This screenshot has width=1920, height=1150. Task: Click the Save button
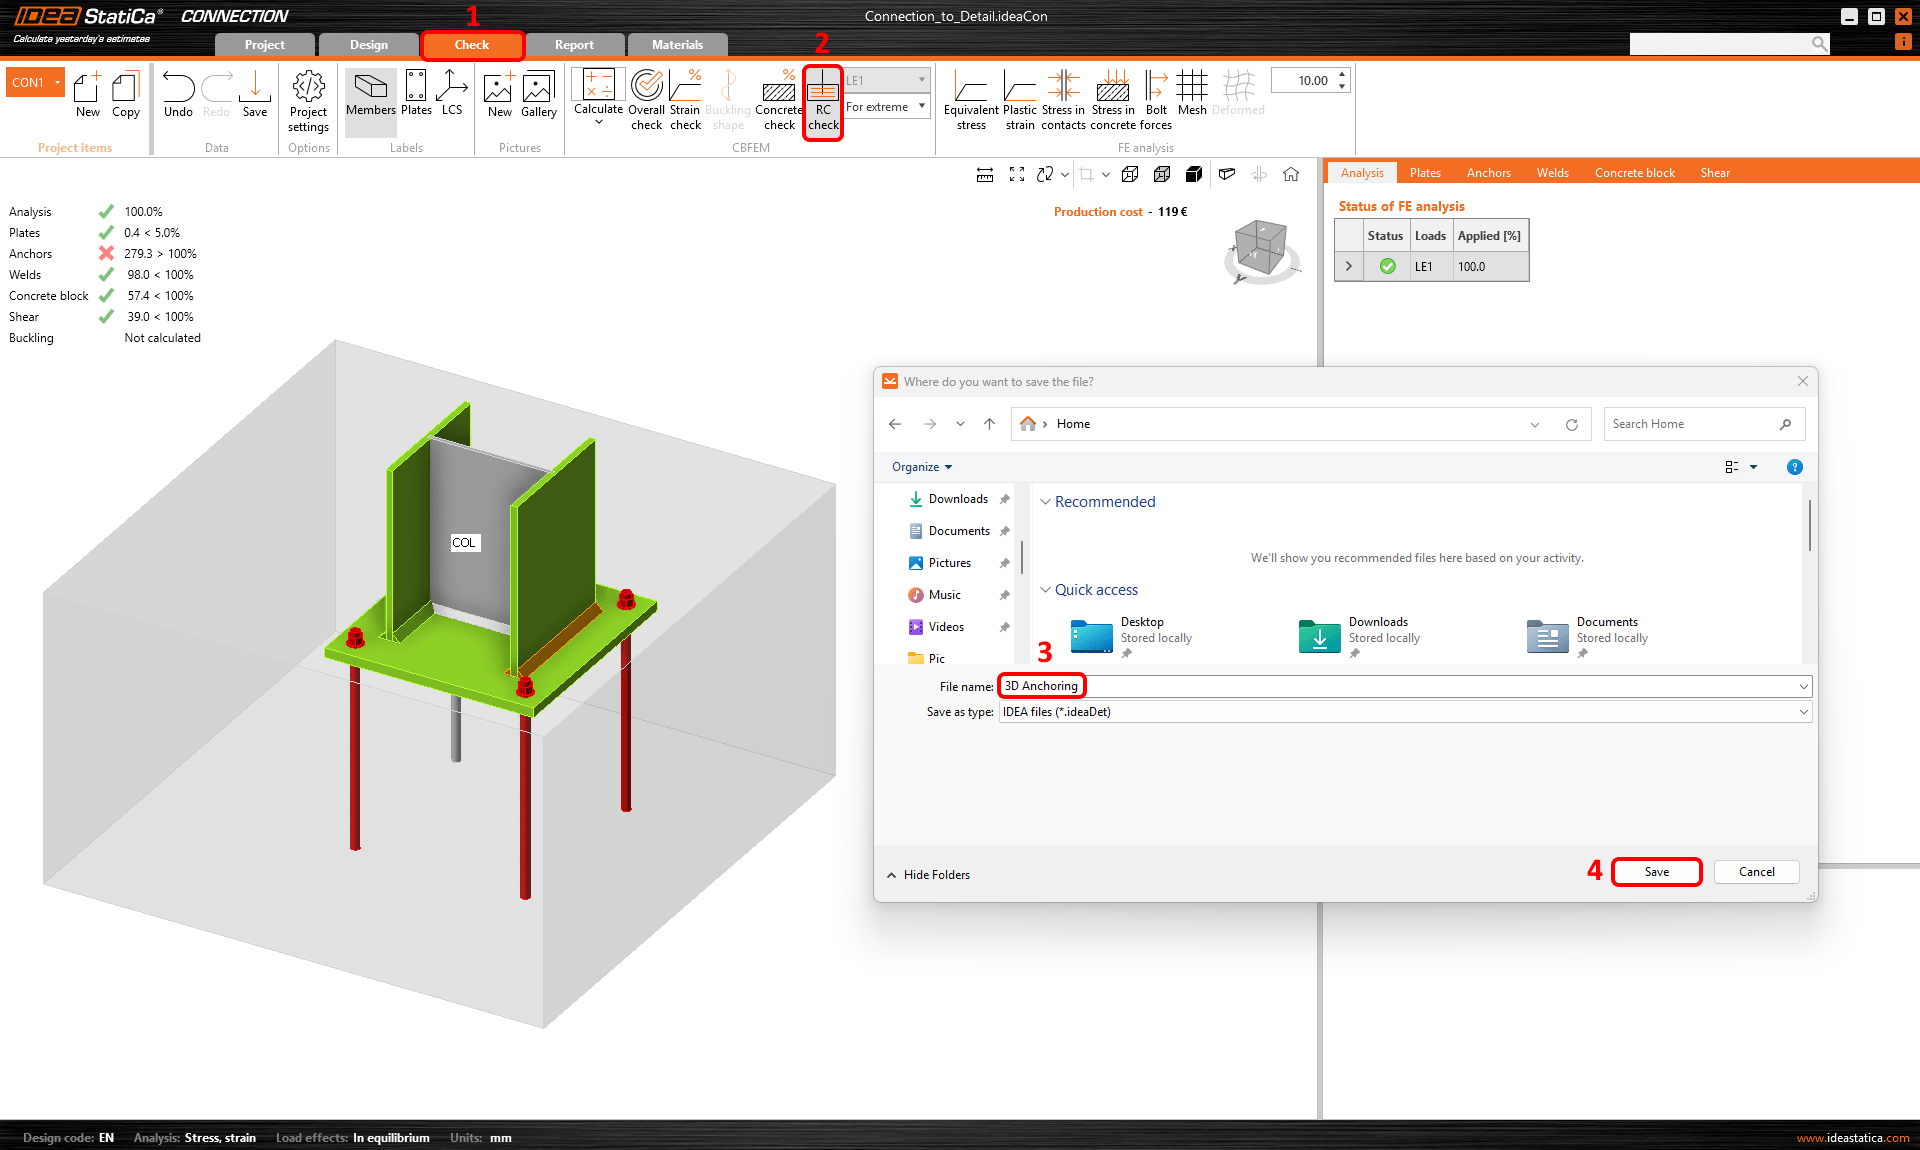(1655, 871)
